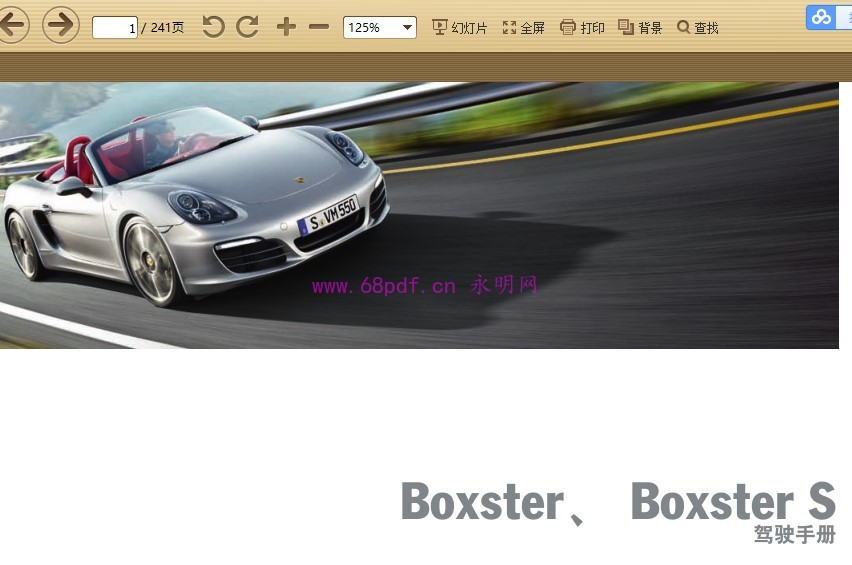Rotate page counterclockwise

coord(213,26)
